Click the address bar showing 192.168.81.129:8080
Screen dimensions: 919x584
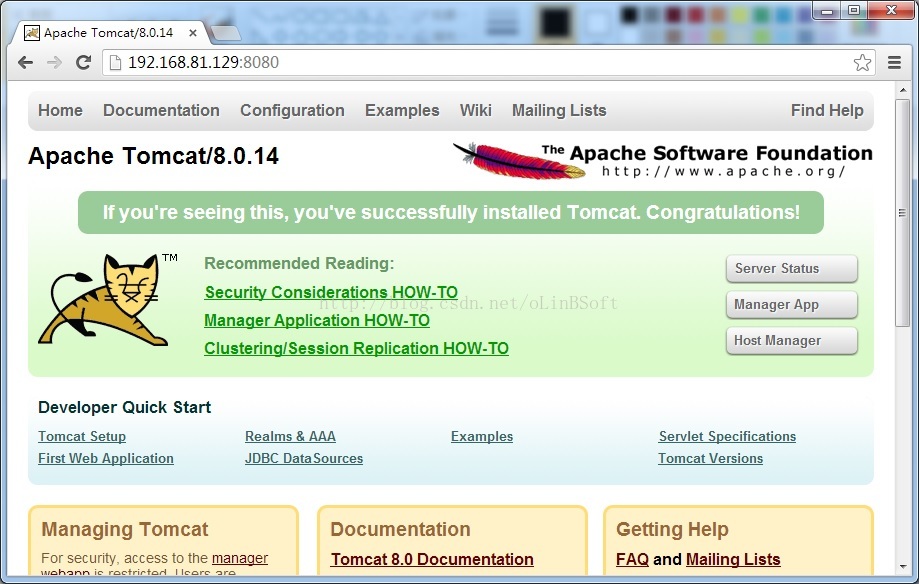[489, 63]
